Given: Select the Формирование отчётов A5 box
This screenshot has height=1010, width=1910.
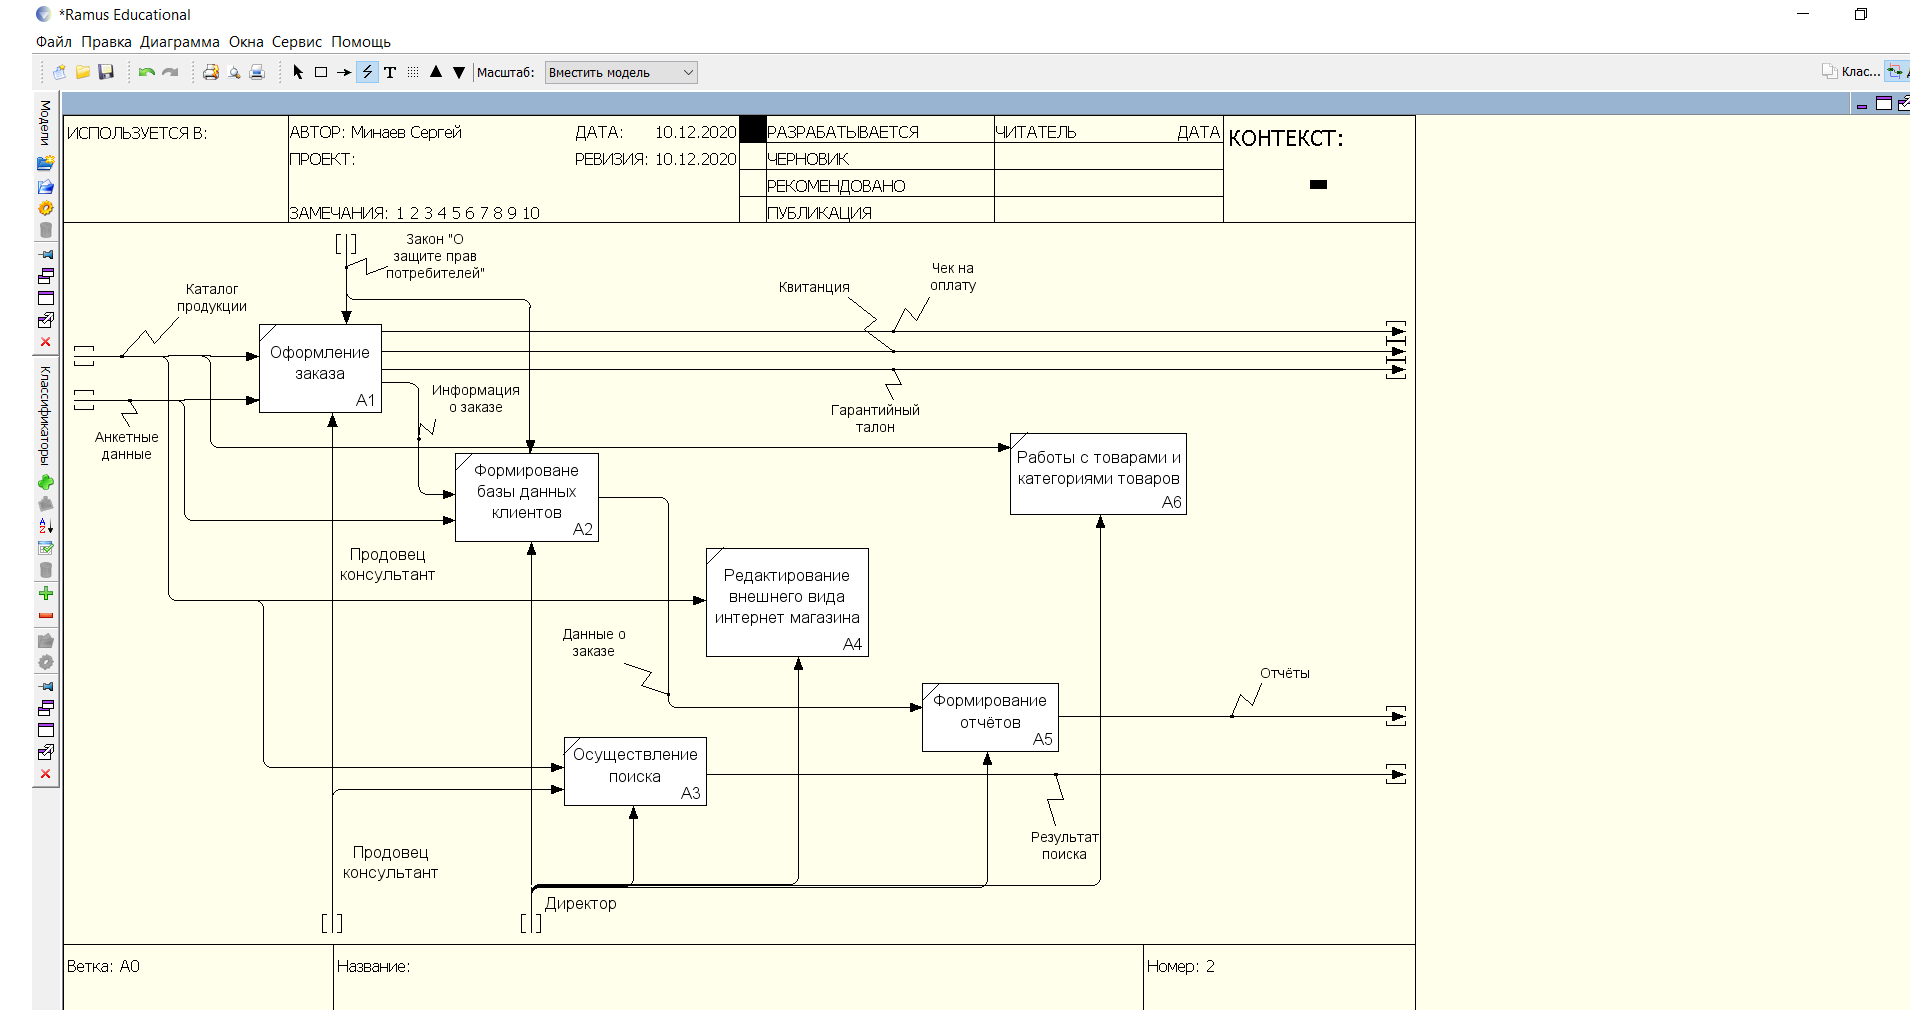Looking at the screenshot, I should tap(990, 717).
